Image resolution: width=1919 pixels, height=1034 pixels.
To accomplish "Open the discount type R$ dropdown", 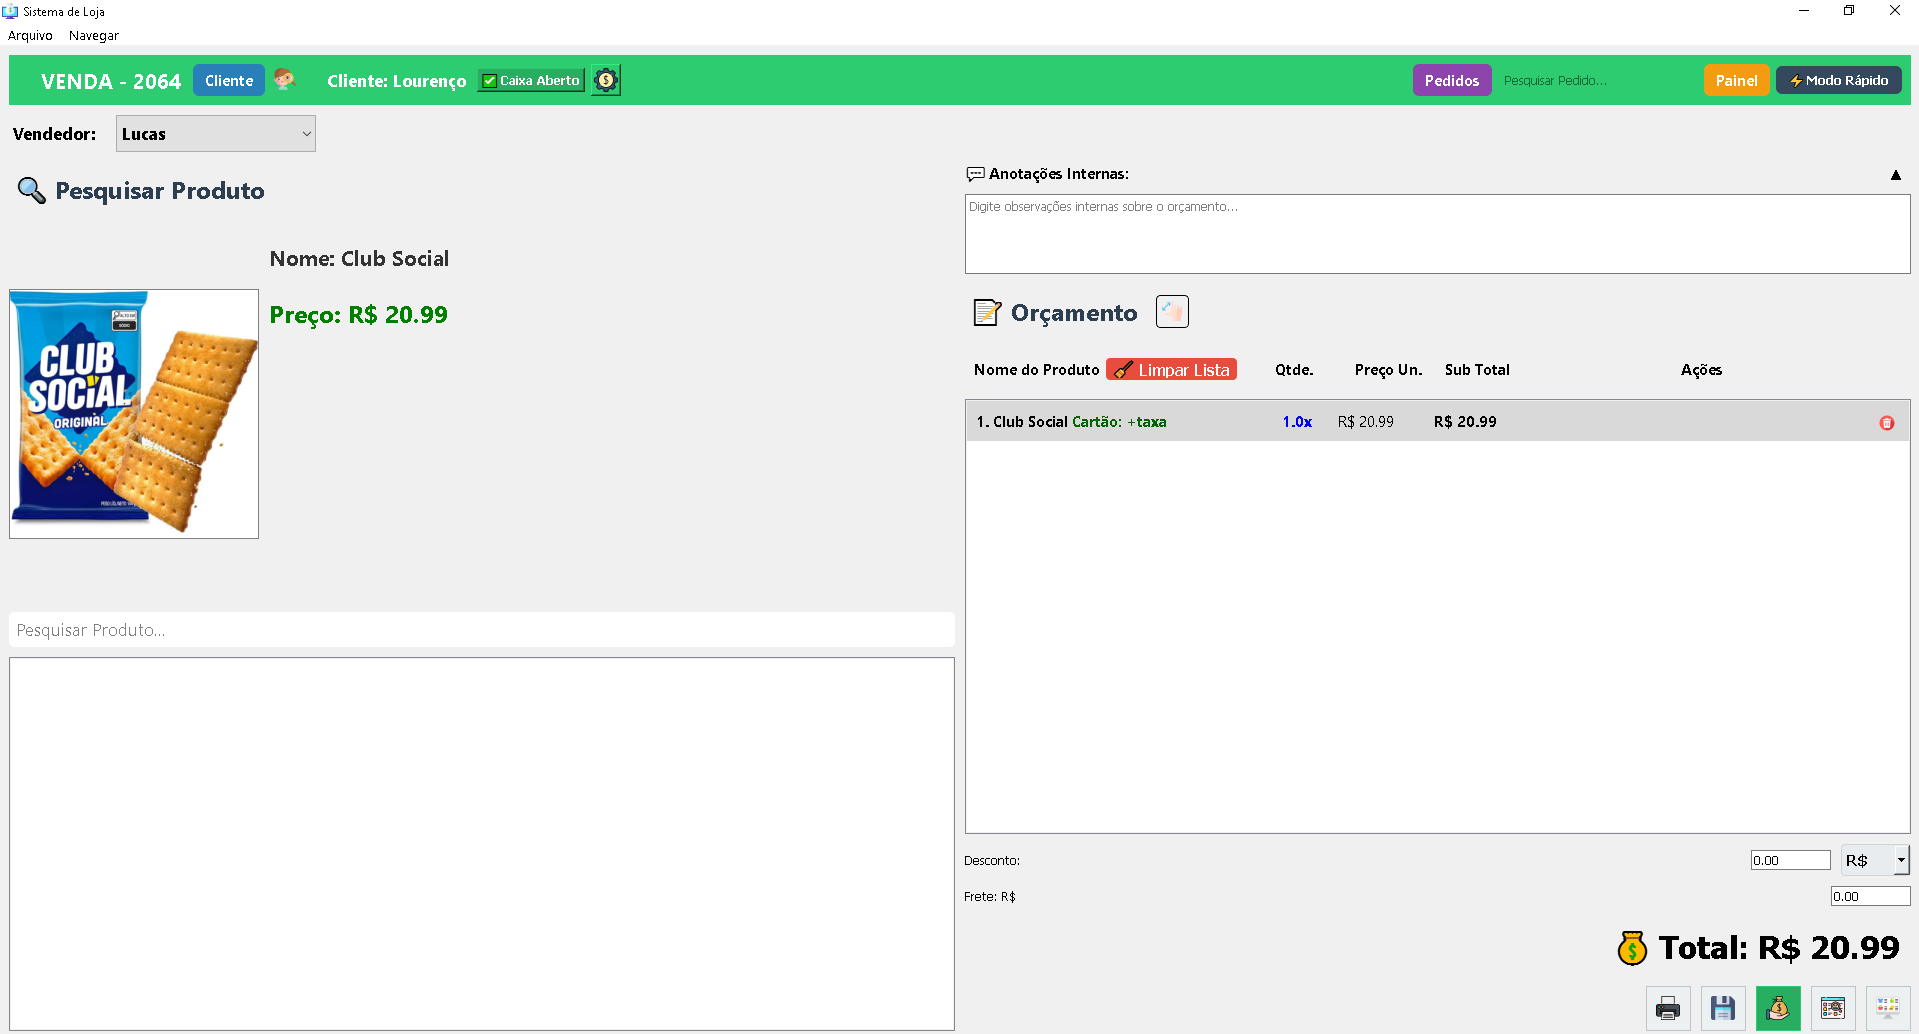I will [x=1900, y=860].
